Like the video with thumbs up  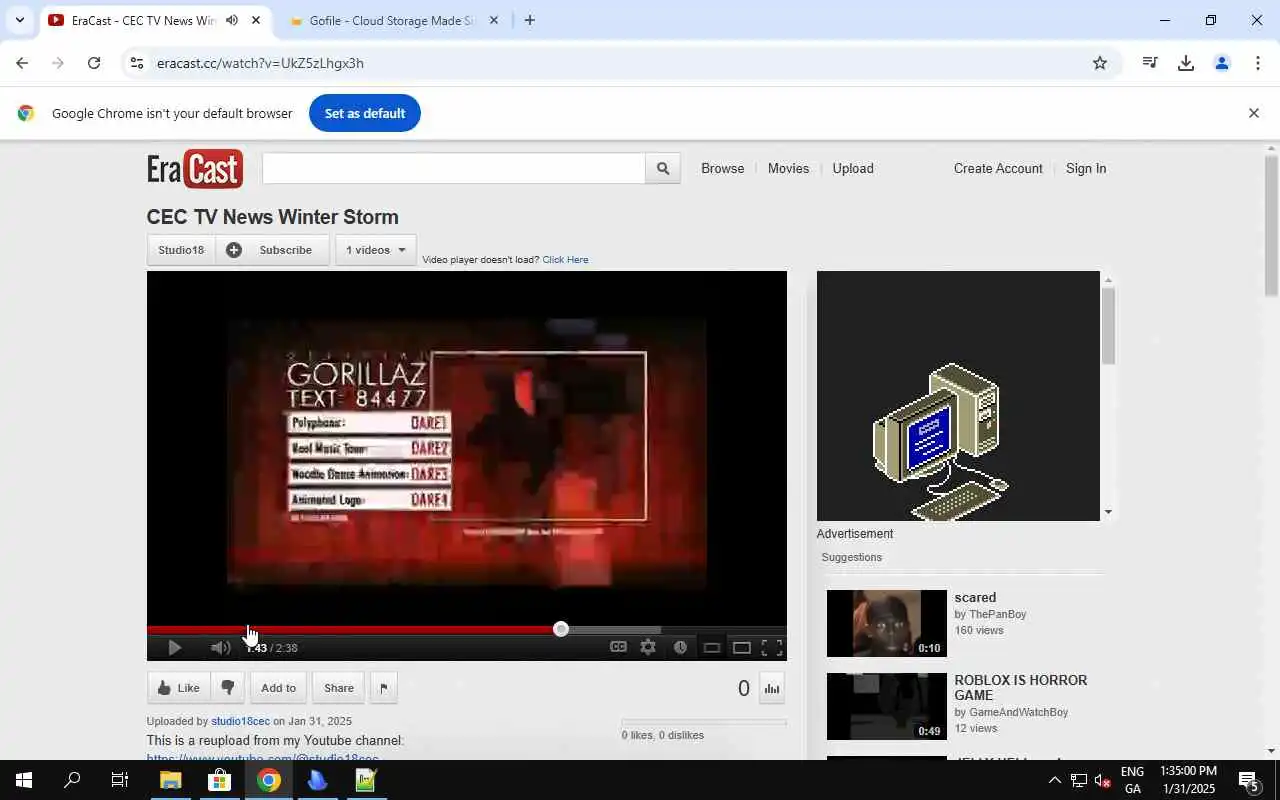(178, 688)
